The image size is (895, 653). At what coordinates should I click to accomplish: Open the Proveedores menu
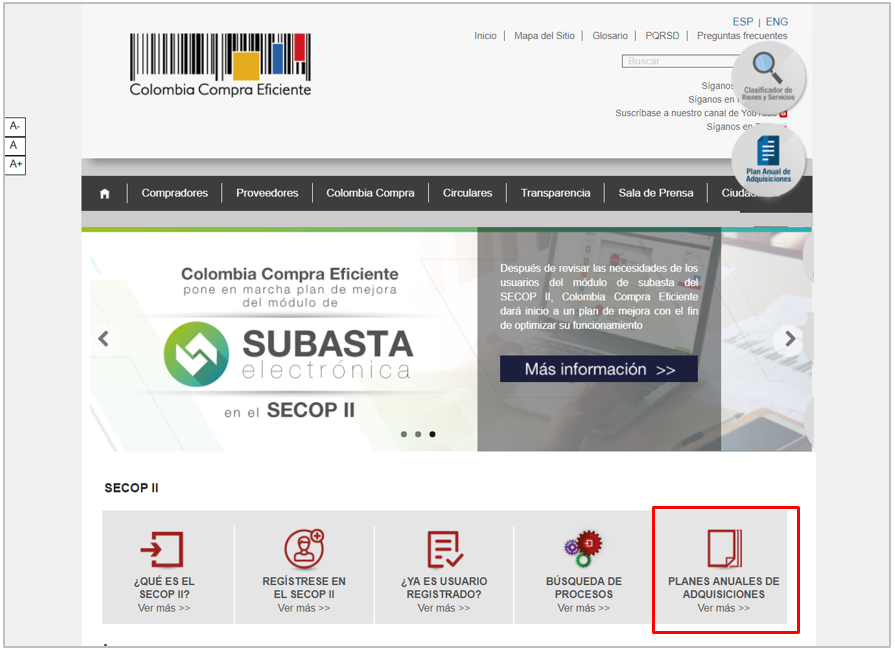[267, 193]
